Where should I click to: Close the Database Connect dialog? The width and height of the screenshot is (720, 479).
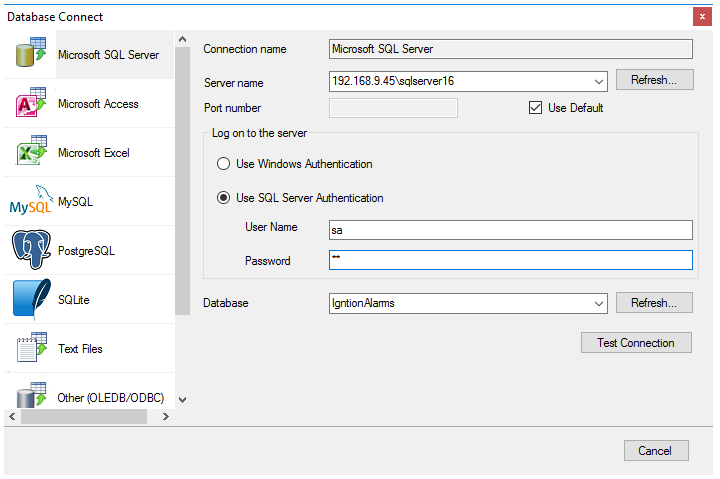(702, 17)
